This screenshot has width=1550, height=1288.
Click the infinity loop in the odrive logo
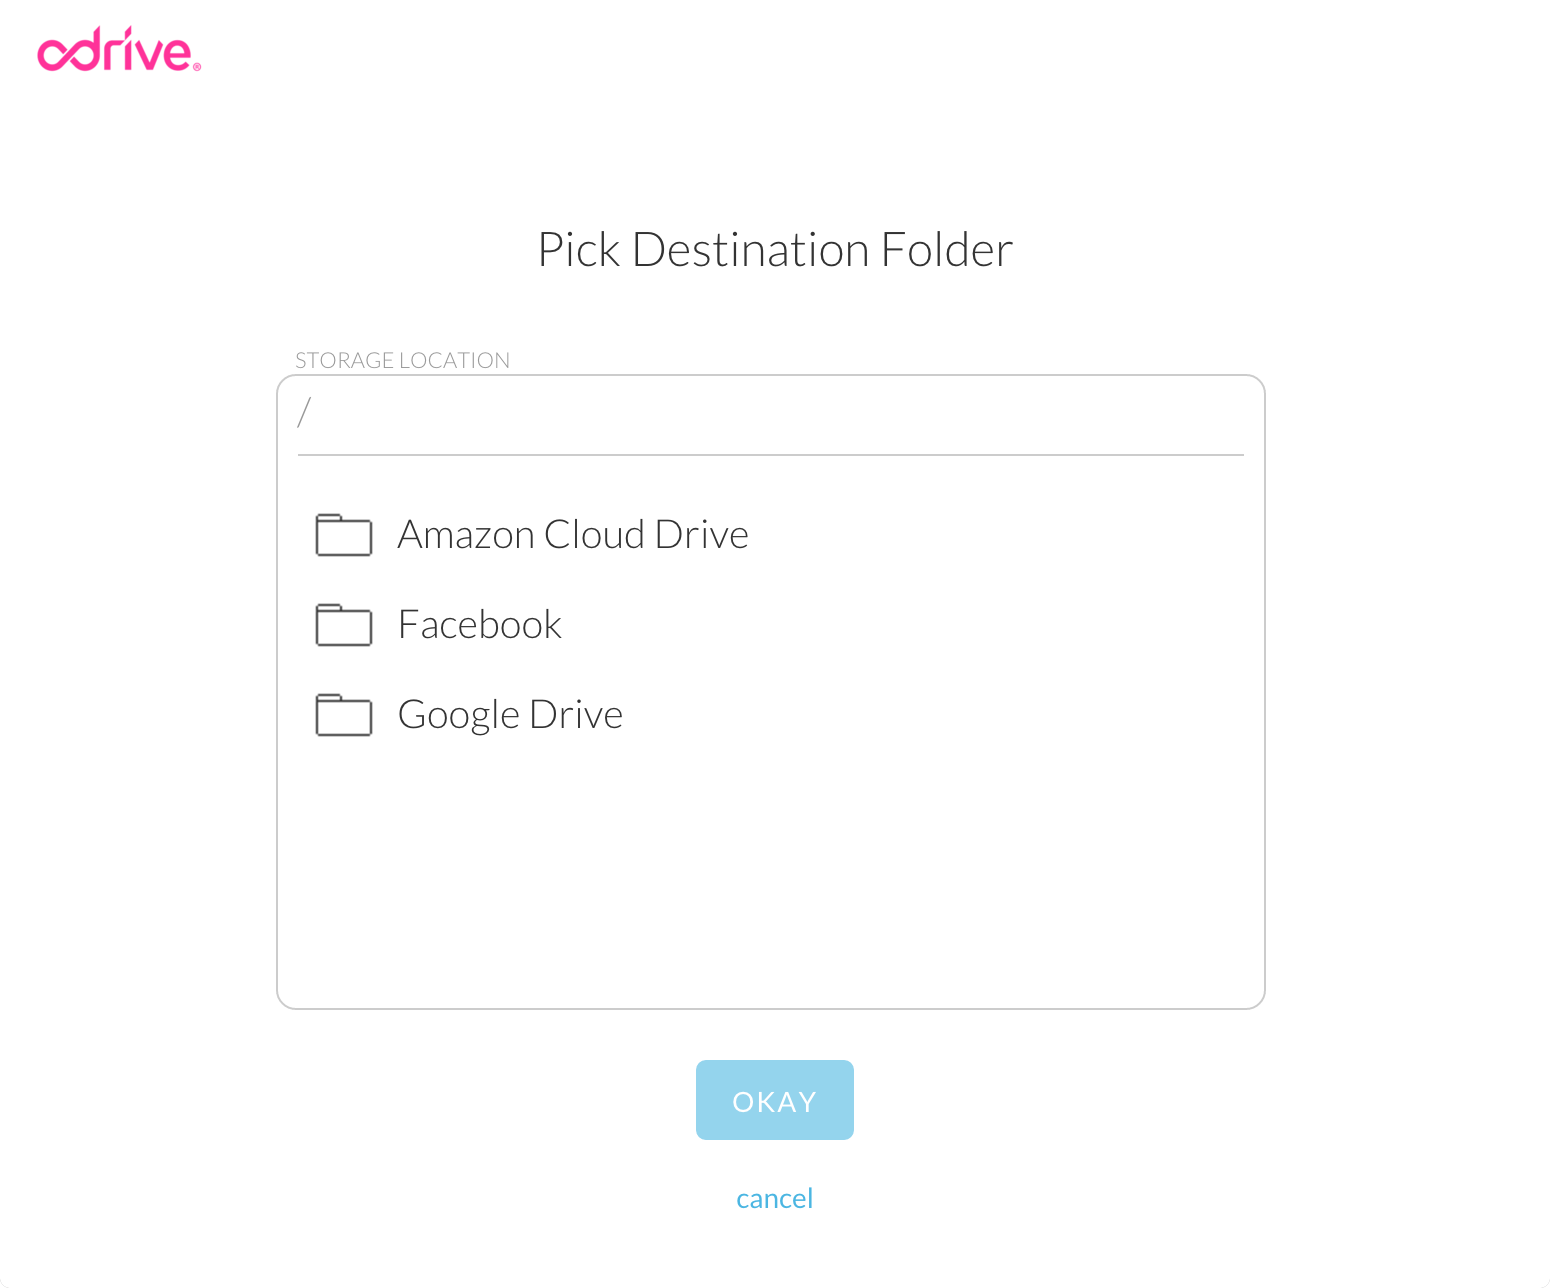click(67, 54)
